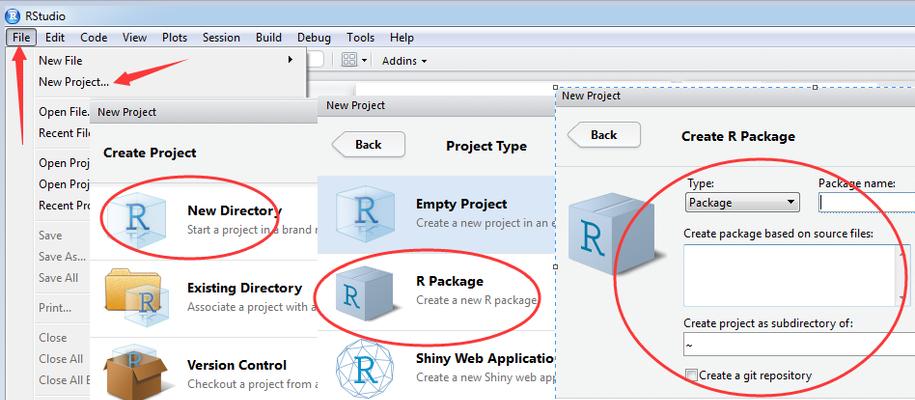Screen dimensions: 915x400
Task: Click the Close All menu entry
Action: click(x=61, y=359)
